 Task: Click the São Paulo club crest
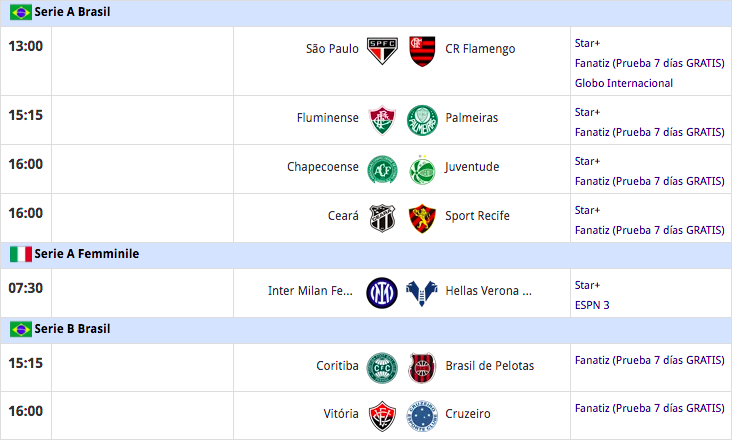click(382, 50)
